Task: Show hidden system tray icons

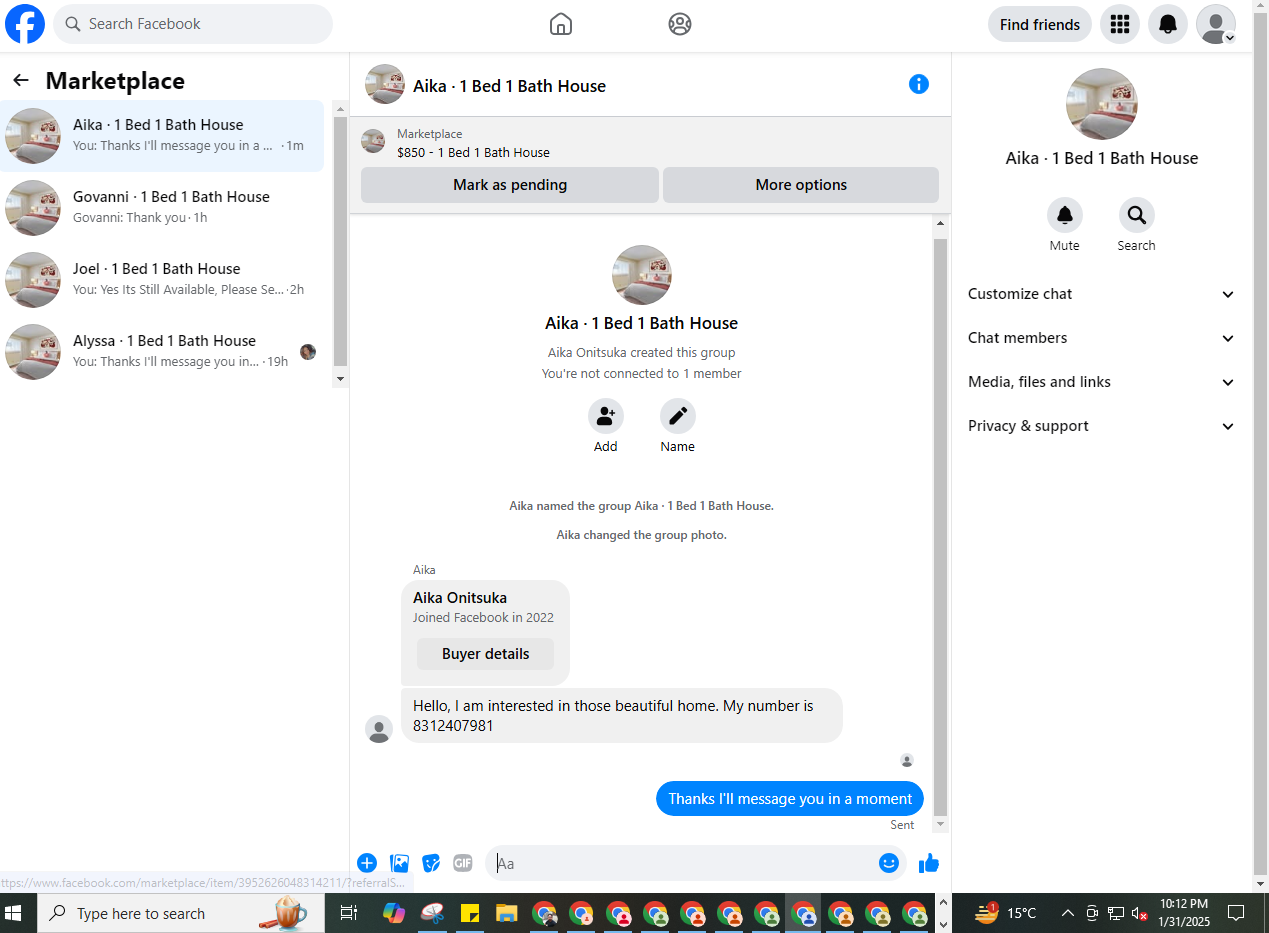Action: [1067, 913]
